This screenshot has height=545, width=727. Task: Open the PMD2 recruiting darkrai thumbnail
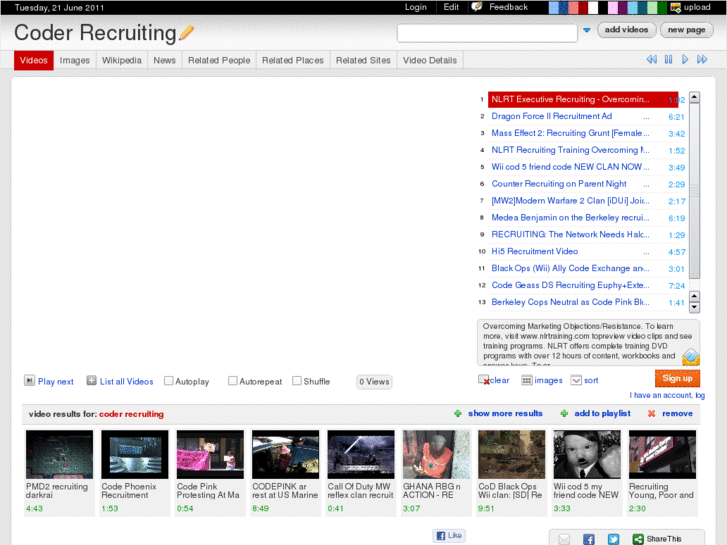click(x=59, y=454)
